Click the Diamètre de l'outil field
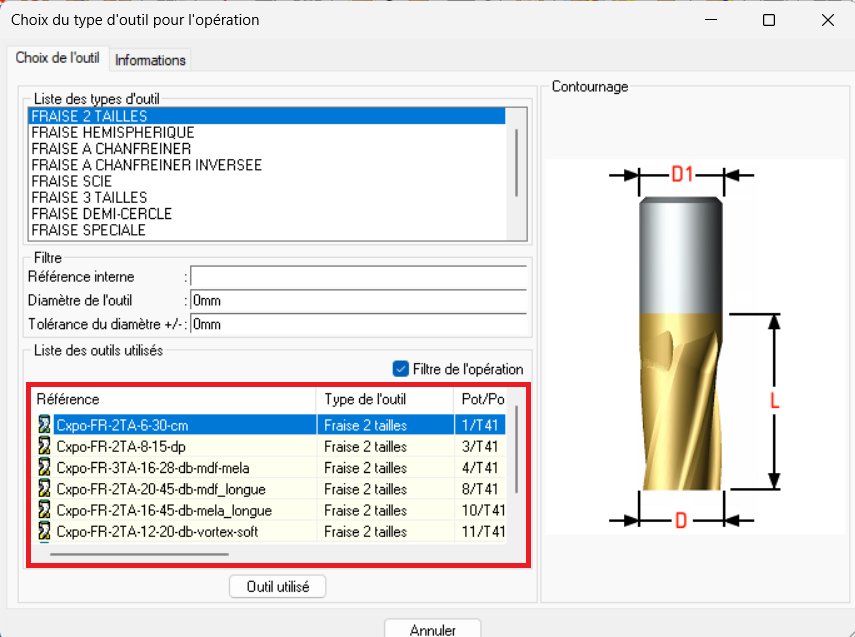 point(358,300)
